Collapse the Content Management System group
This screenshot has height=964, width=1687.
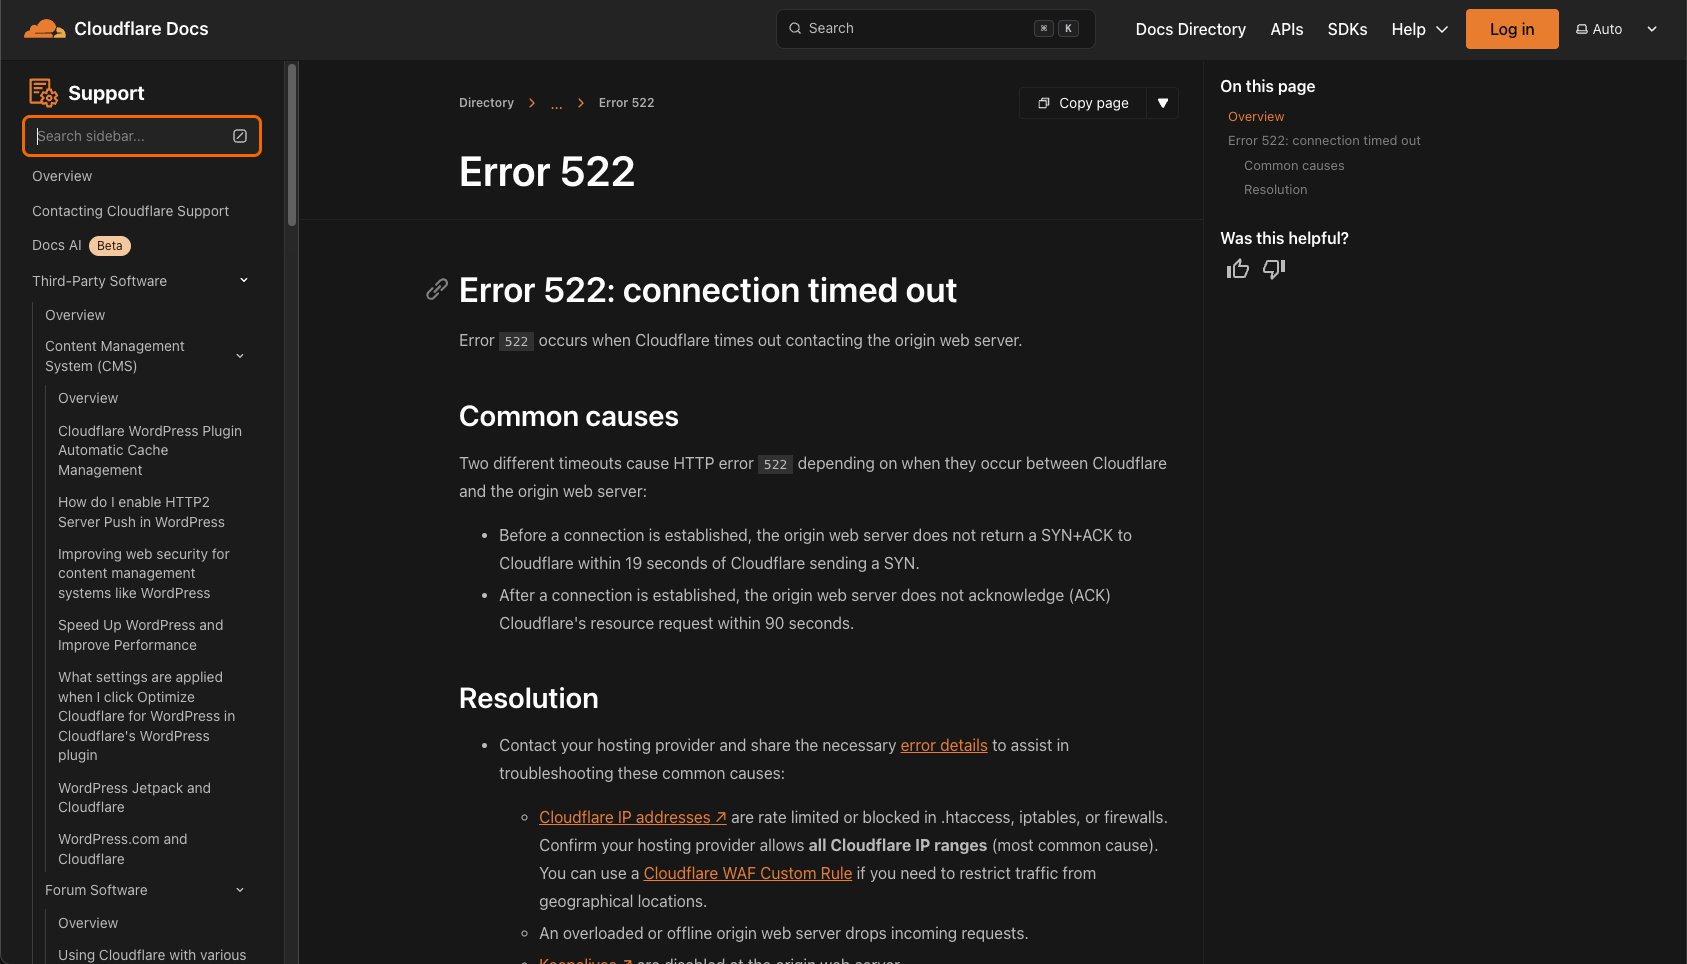pos(240,356)
